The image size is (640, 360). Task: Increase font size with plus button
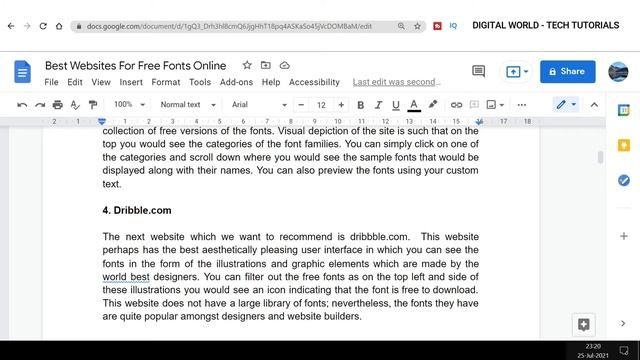tap(341, 105)
